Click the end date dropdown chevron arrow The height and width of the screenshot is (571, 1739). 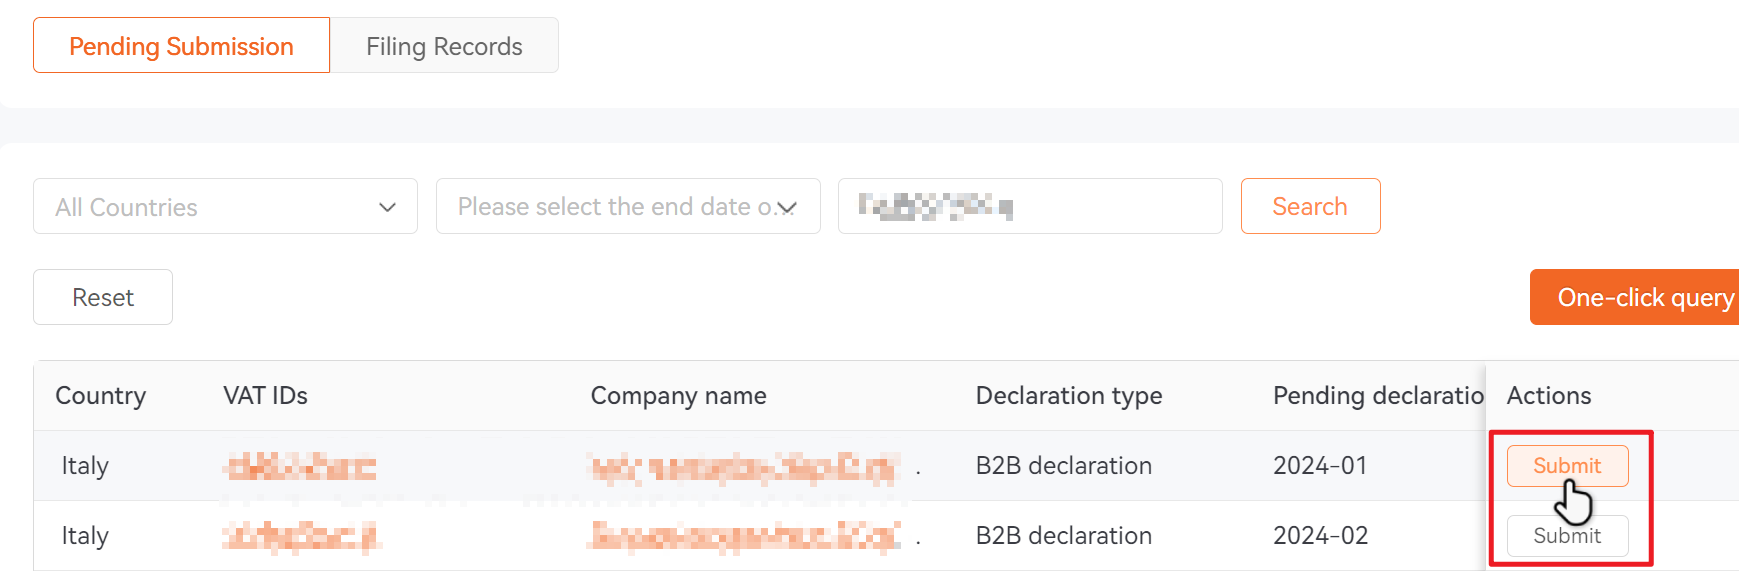coord(788,207)
